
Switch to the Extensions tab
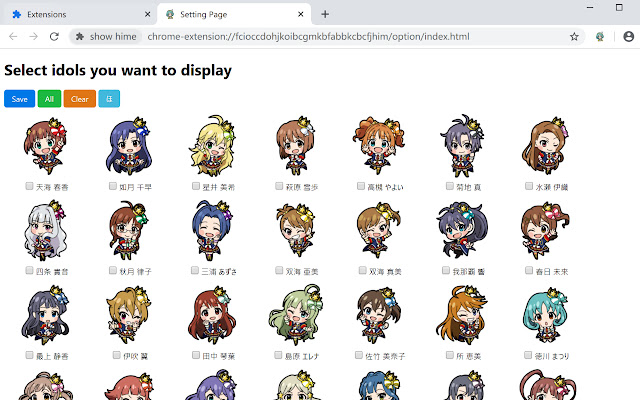78,14
